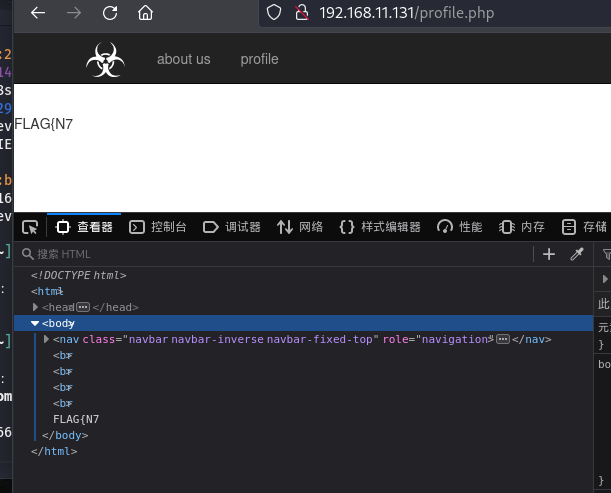Click the head ellipsis badge
Viewport: 611px width, 493px height.
(83, 307)
